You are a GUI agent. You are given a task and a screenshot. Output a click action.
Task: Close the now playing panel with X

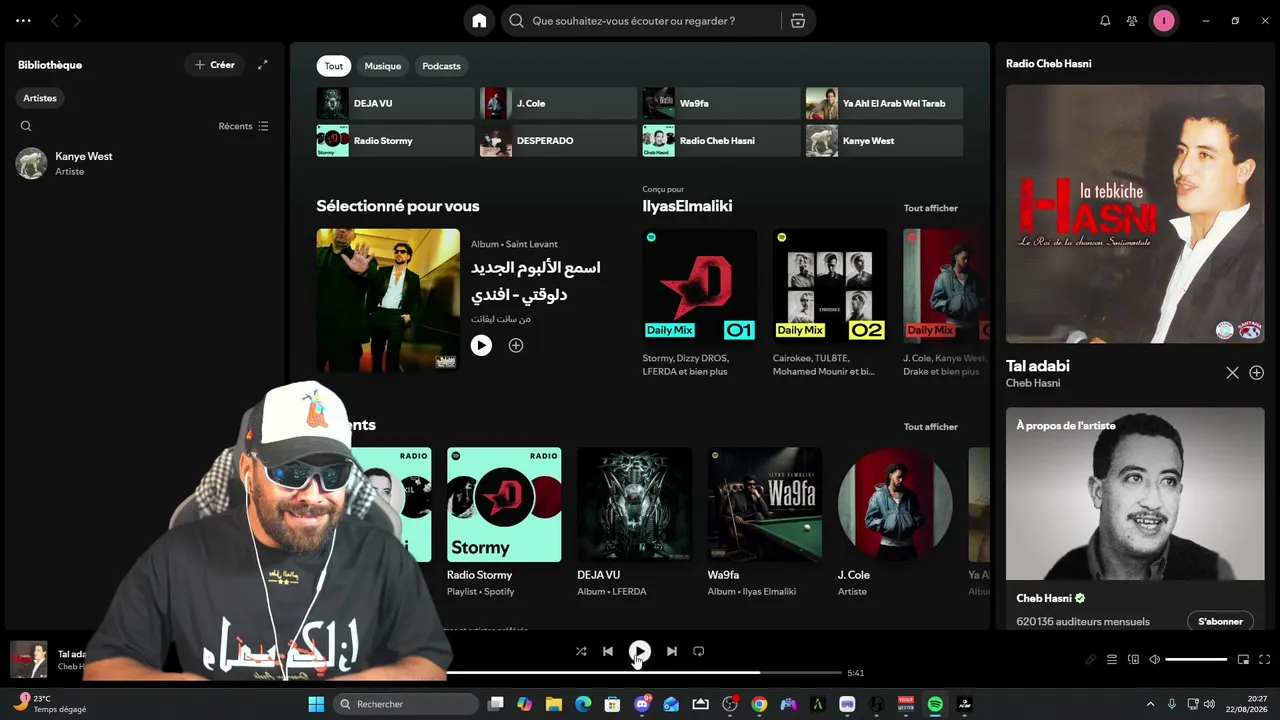(1232, 373)
